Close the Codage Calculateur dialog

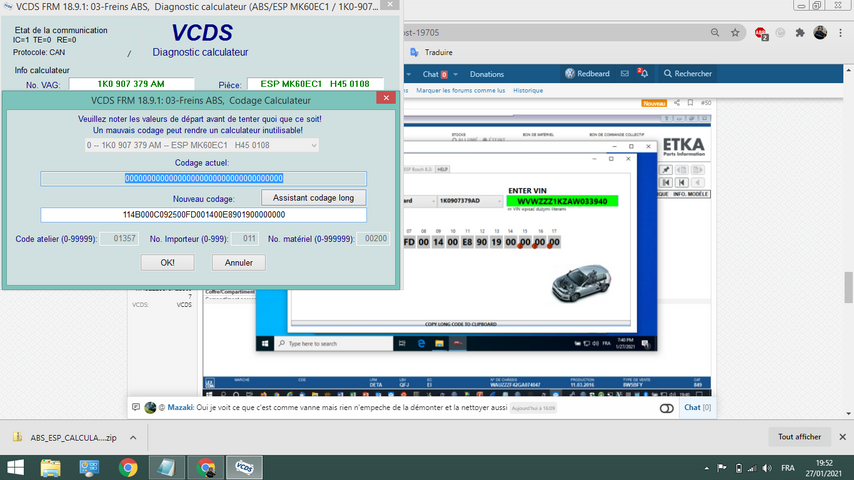pos(386,98)
